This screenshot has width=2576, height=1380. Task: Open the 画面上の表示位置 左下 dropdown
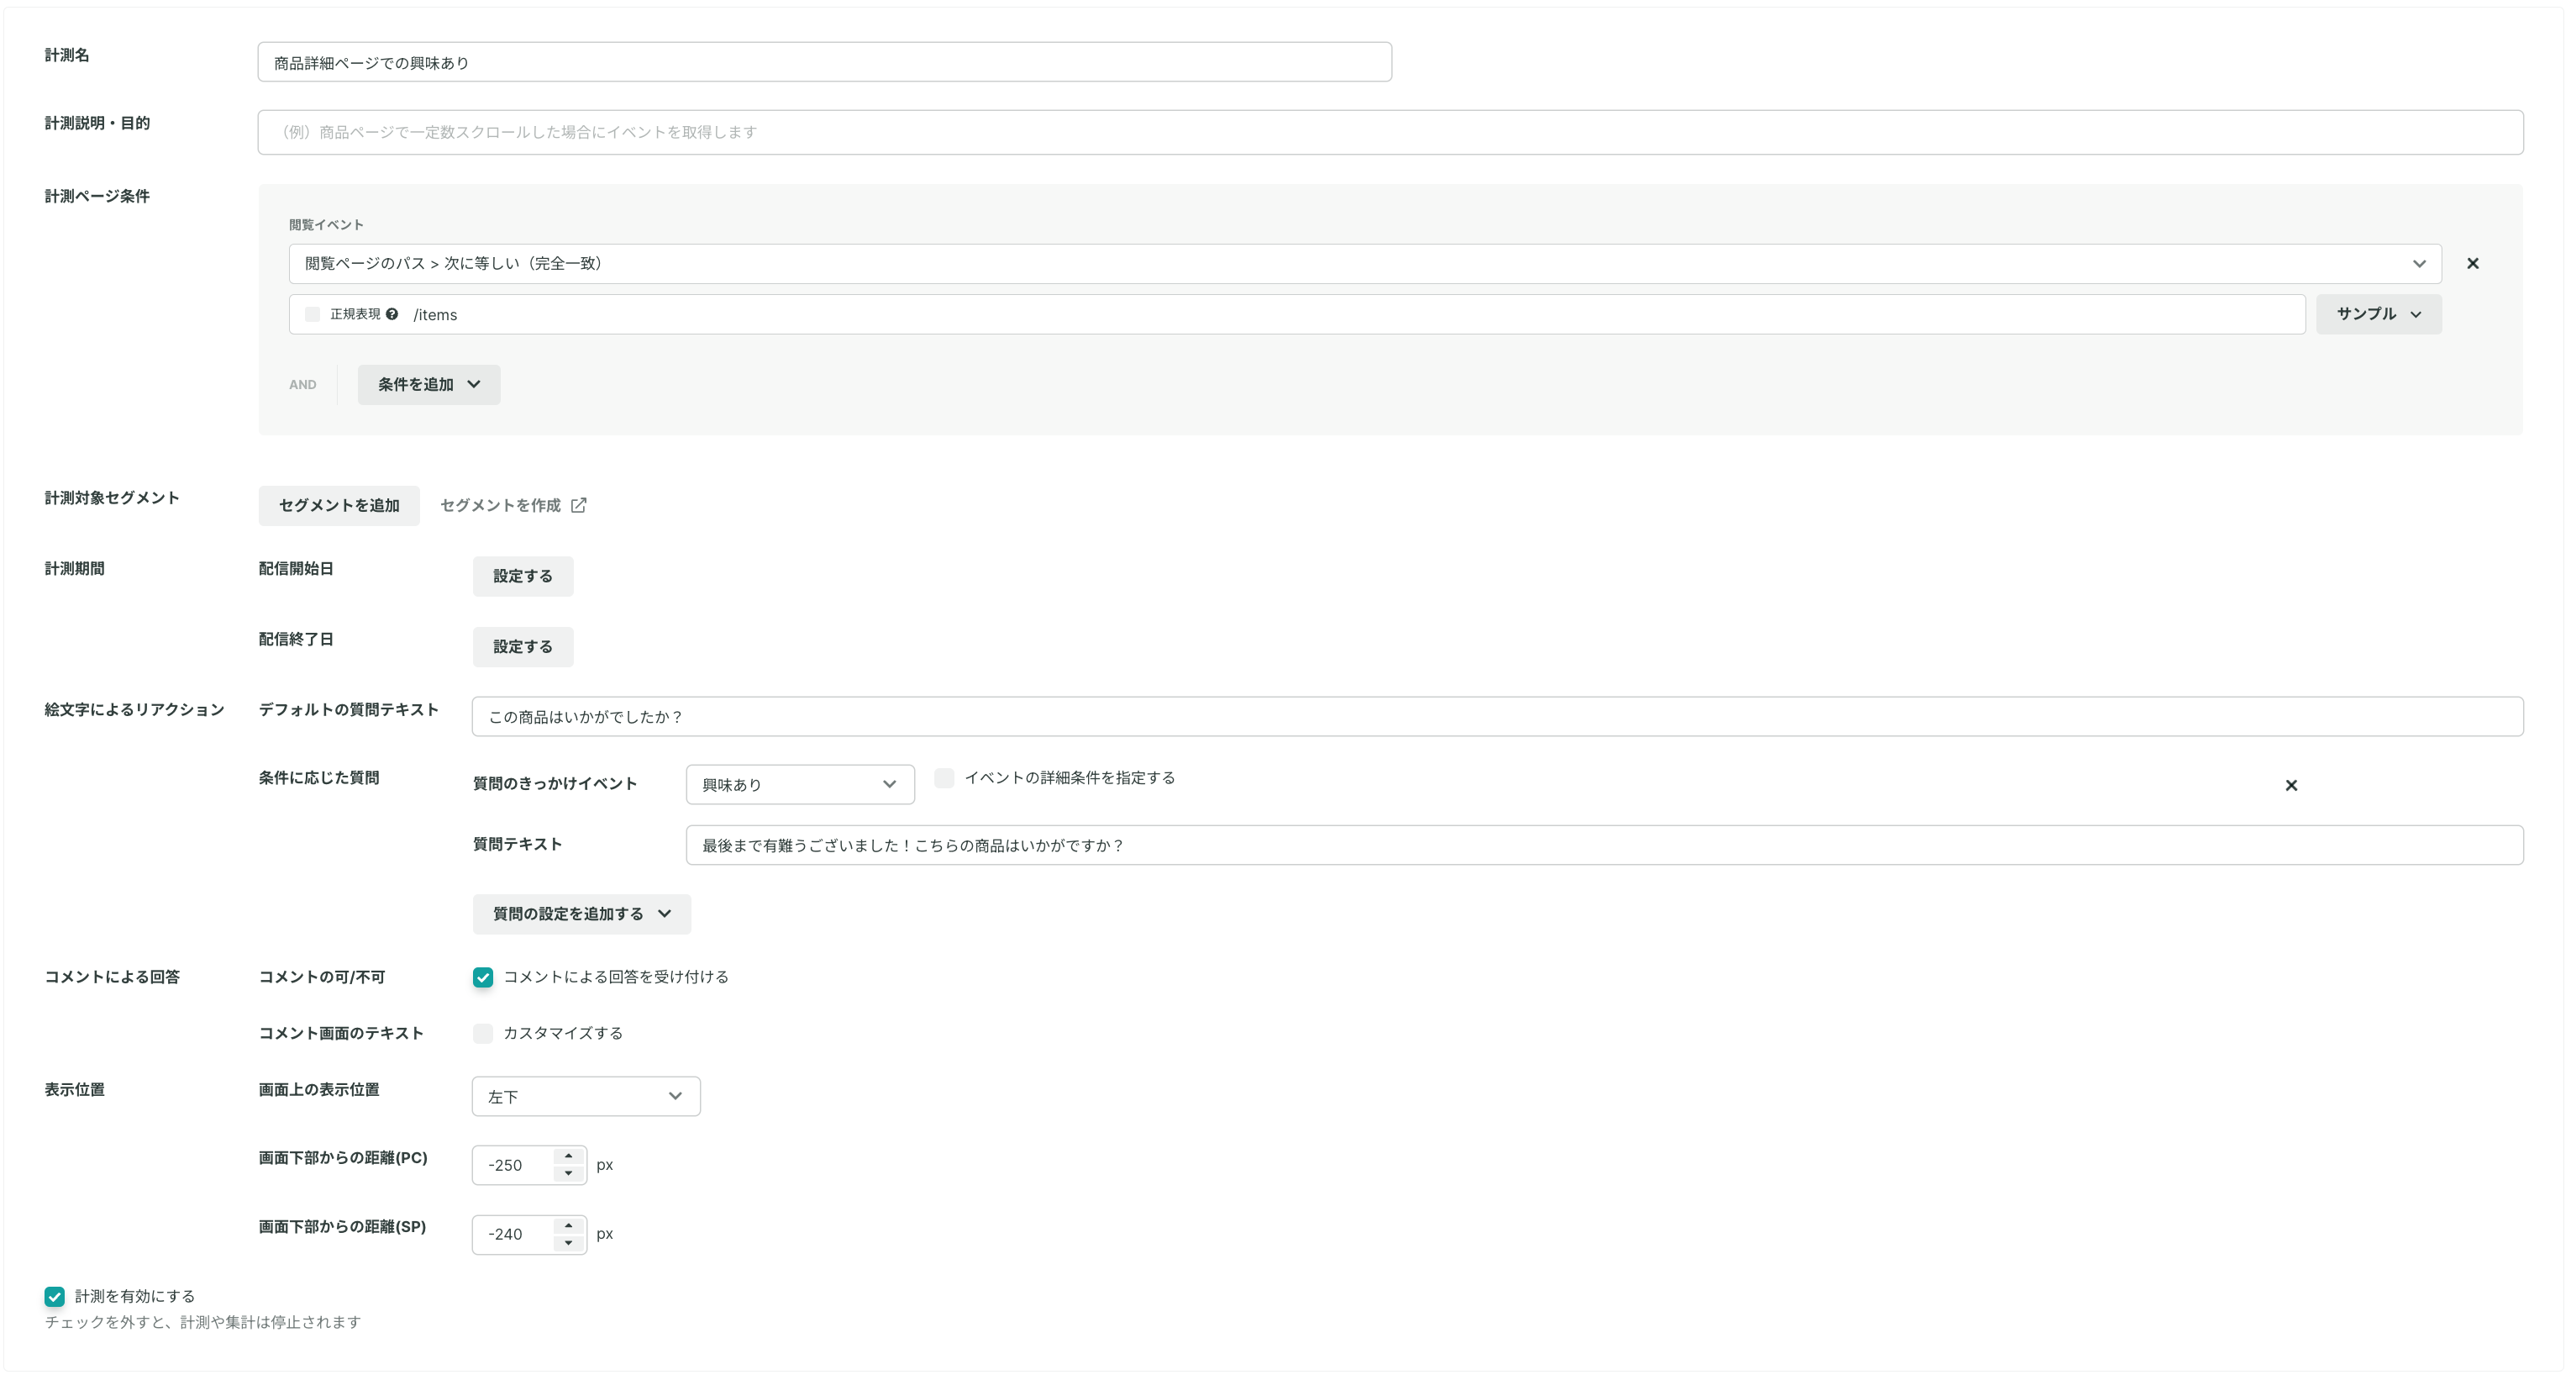point(586,1097)
